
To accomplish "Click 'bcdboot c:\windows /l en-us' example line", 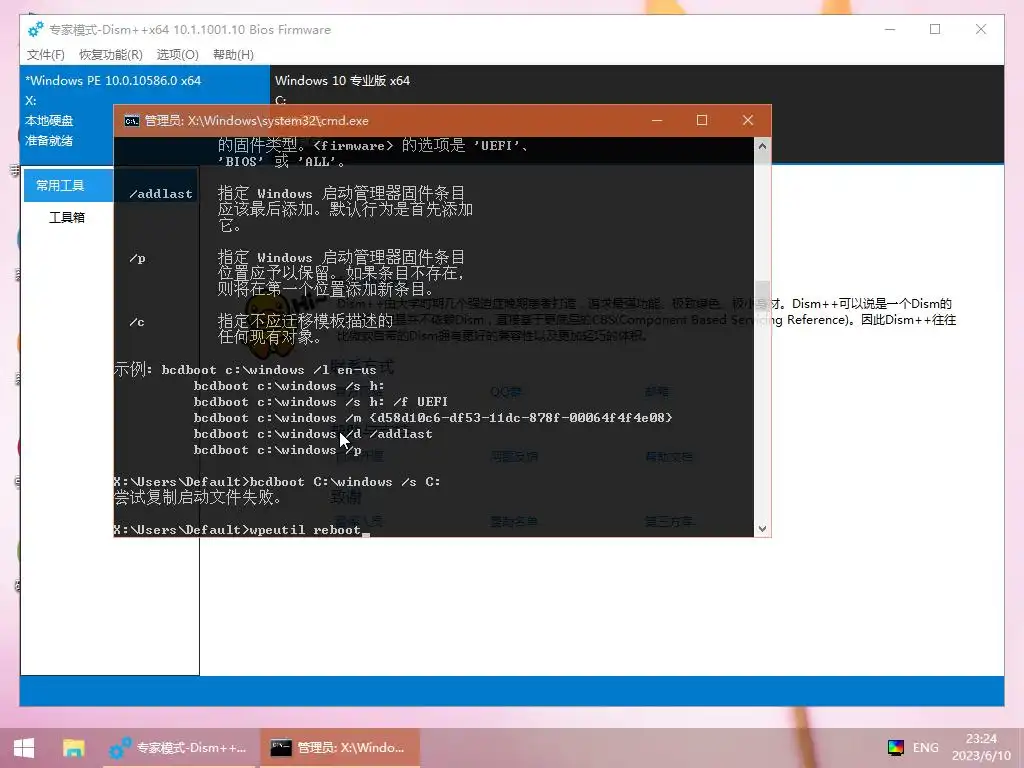I will (x=269, y=370).
